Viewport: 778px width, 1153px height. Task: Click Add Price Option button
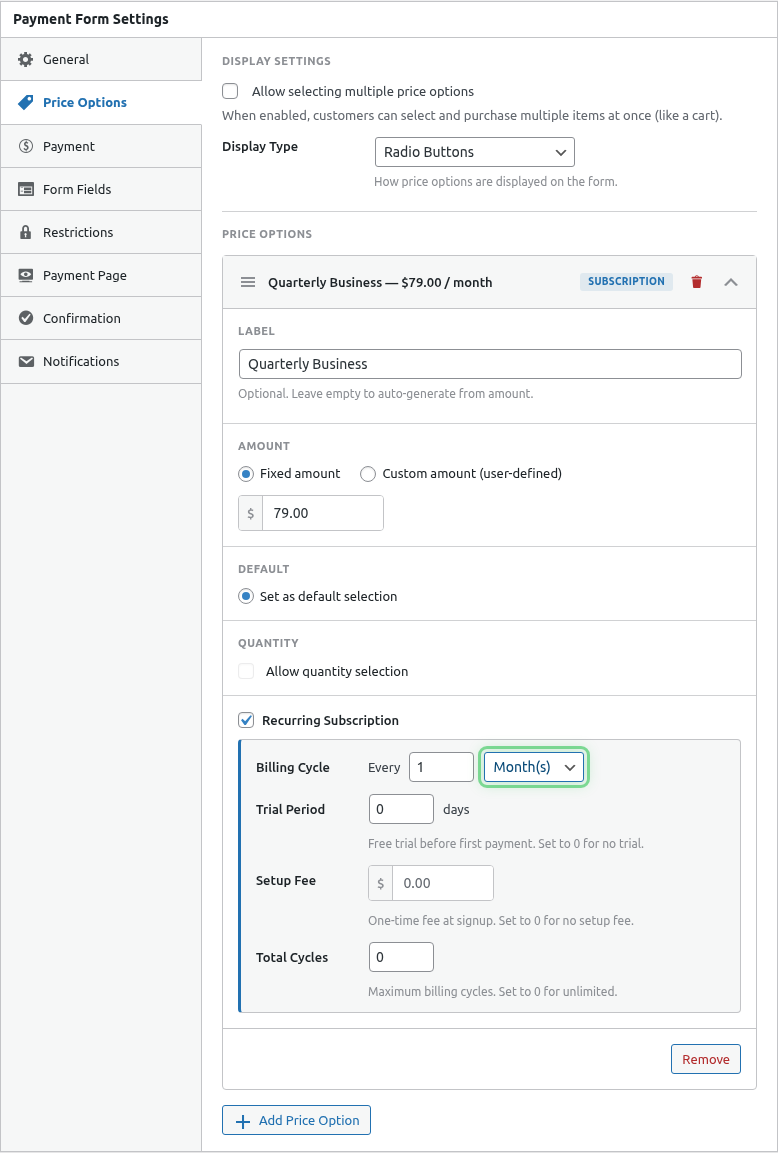pyautogui.click(x=296, y=1120)
